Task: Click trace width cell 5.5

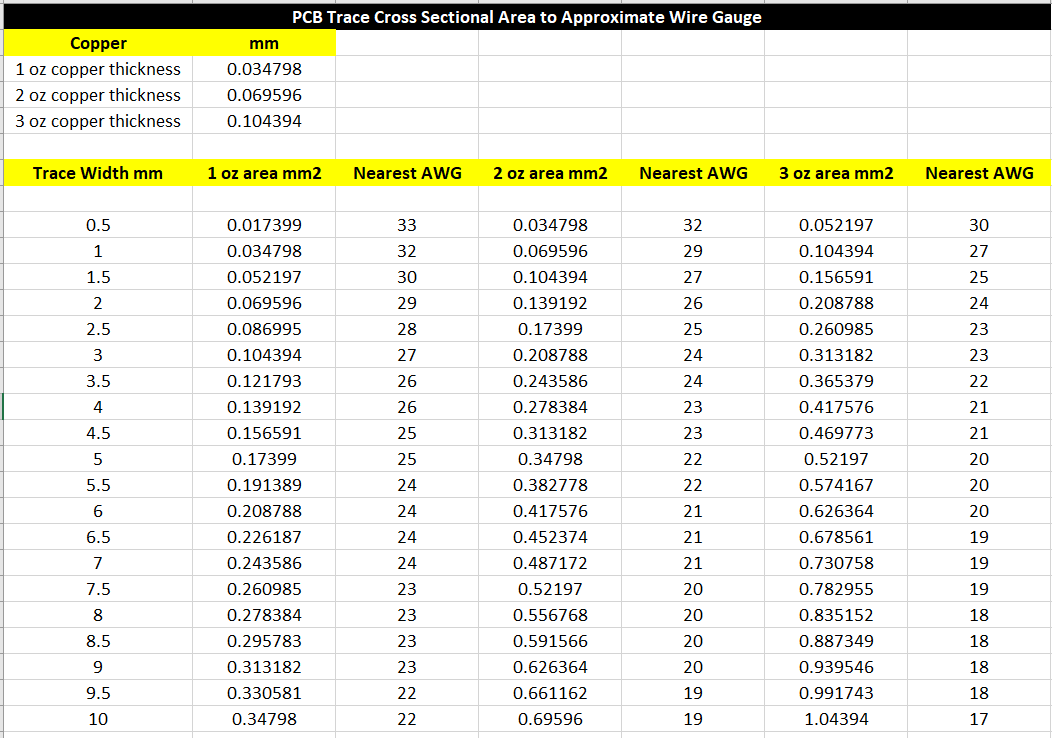Action: (98, 485)
